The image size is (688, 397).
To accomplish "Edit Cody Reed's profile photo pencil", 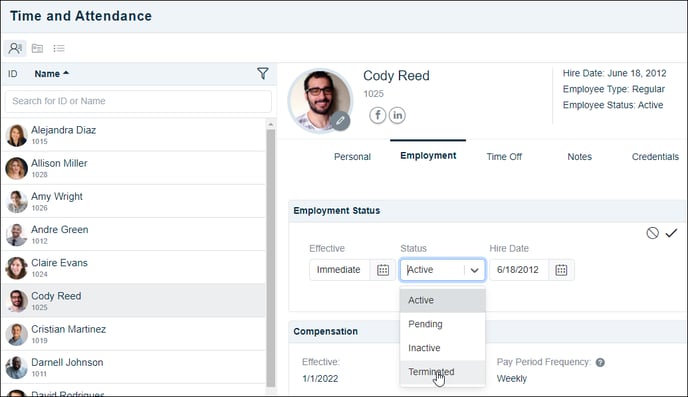I will [340, 121].
